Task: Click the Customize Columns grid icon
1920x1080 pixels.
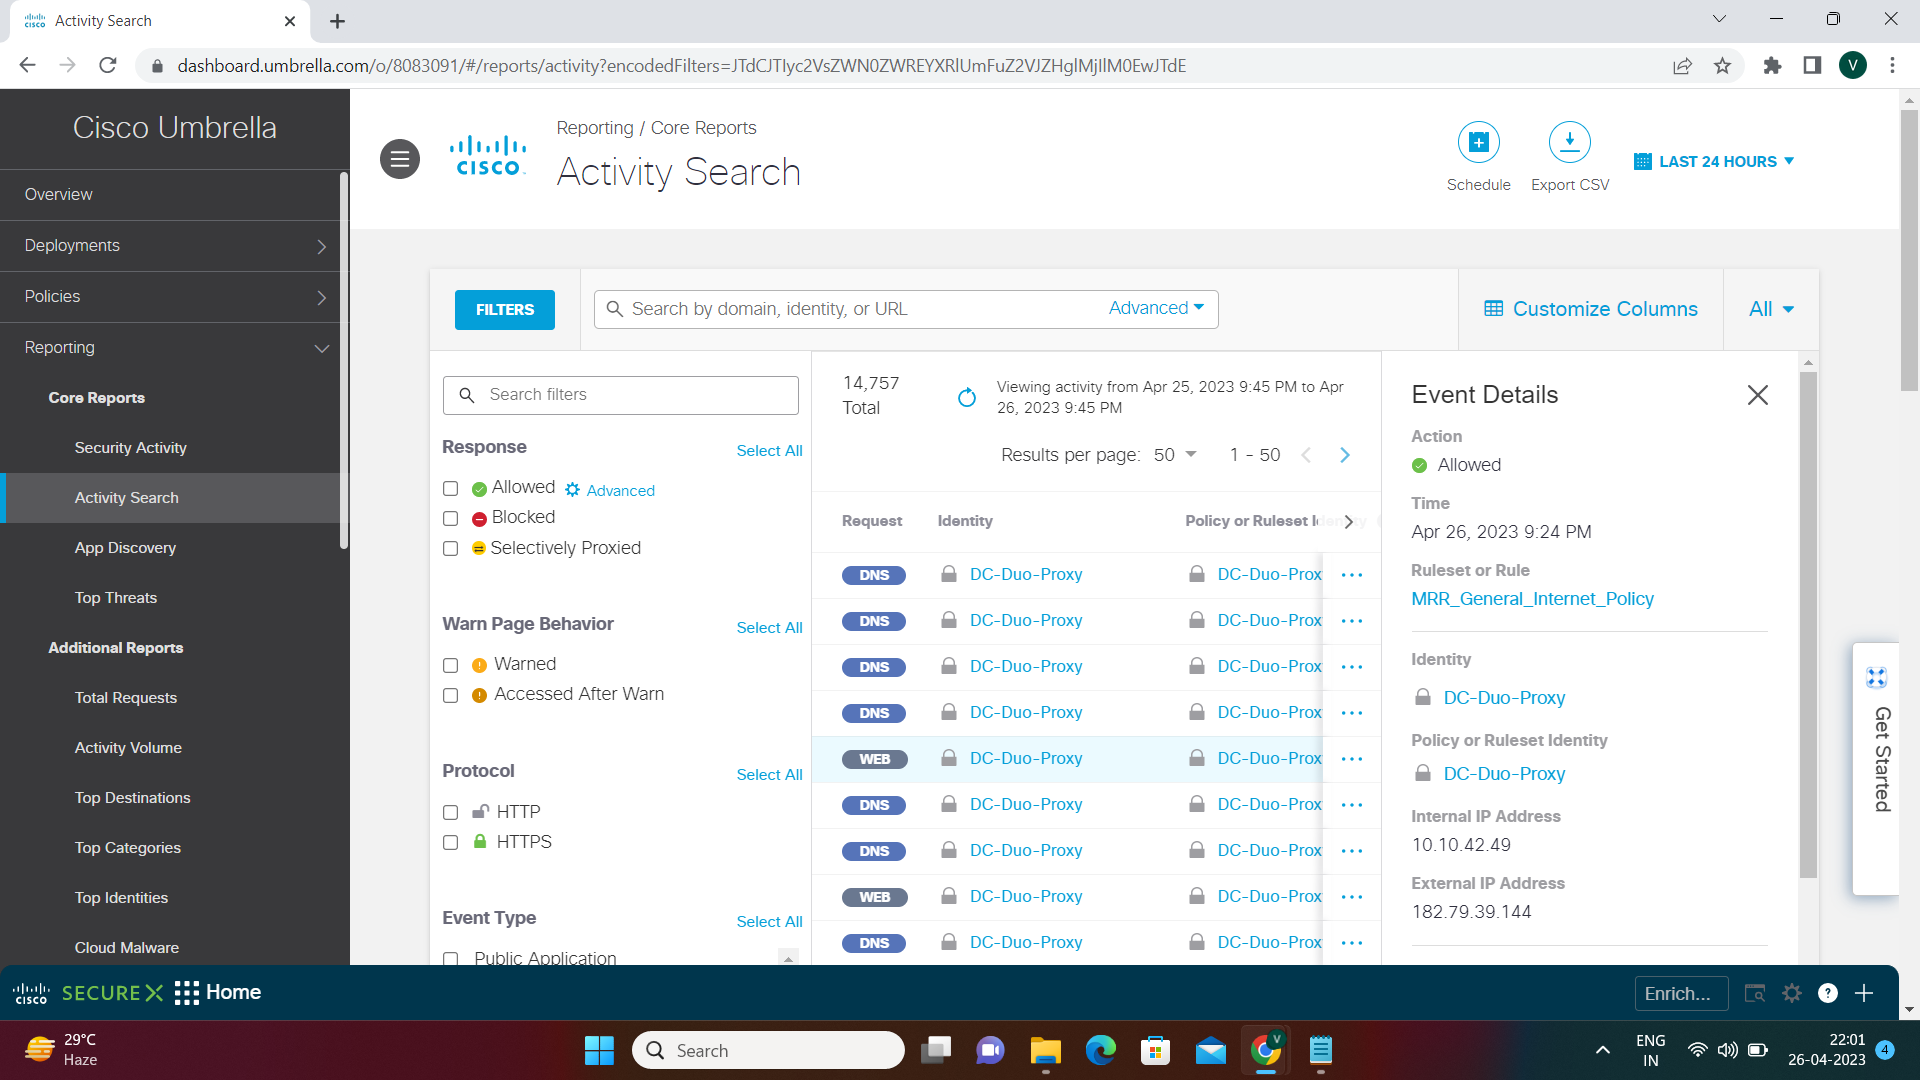Action: pos(1492,308)
